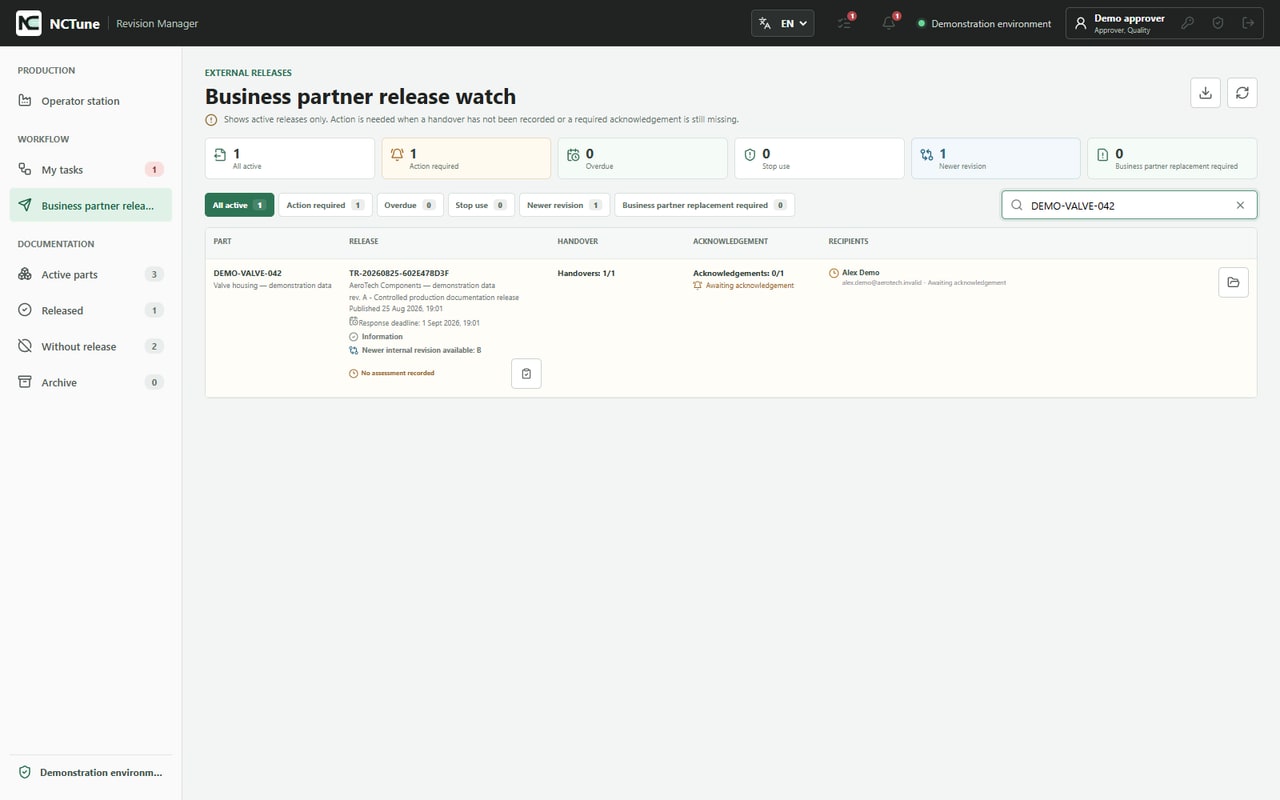This screenshot has height=800, width=1280.
Task: Click the Business partner release watch heading
Action: (360, 97)
